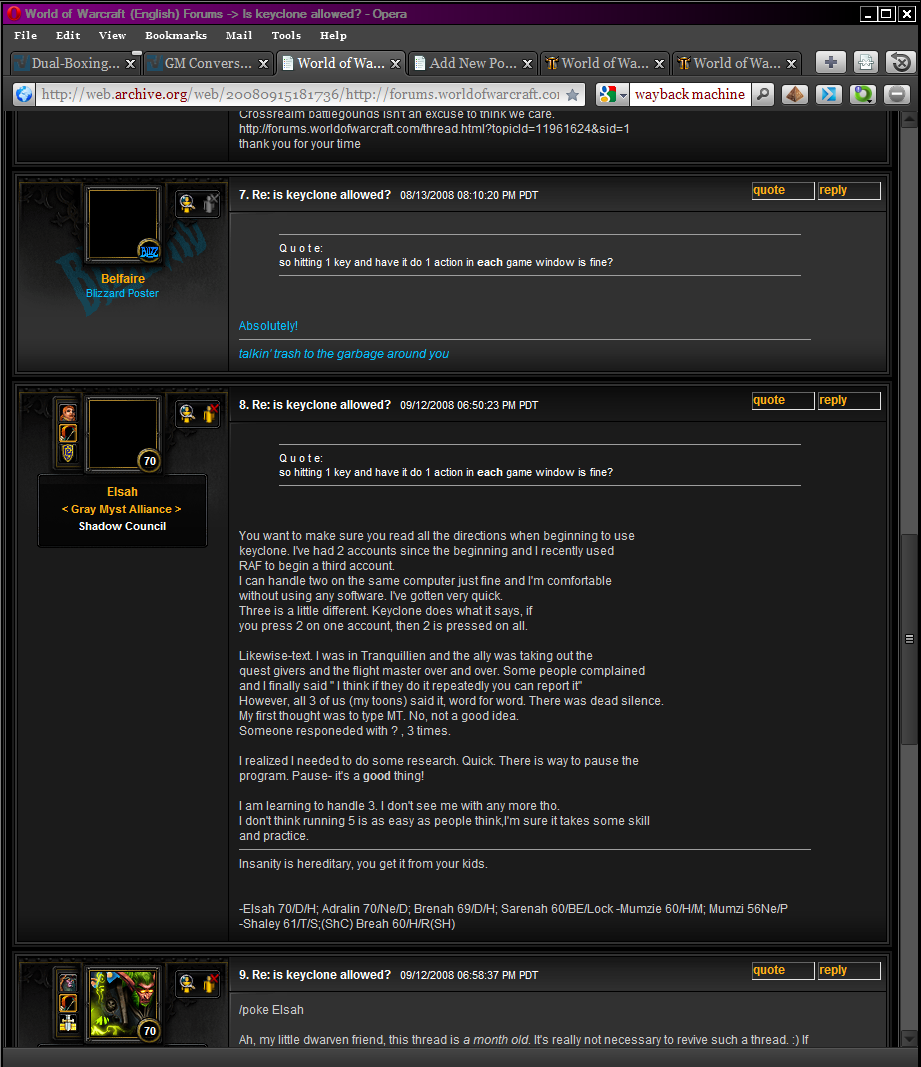Search Belfaire's posts via magnifier icon
The height and width of the screenshot is (1067, 921).
click(187, 203)
